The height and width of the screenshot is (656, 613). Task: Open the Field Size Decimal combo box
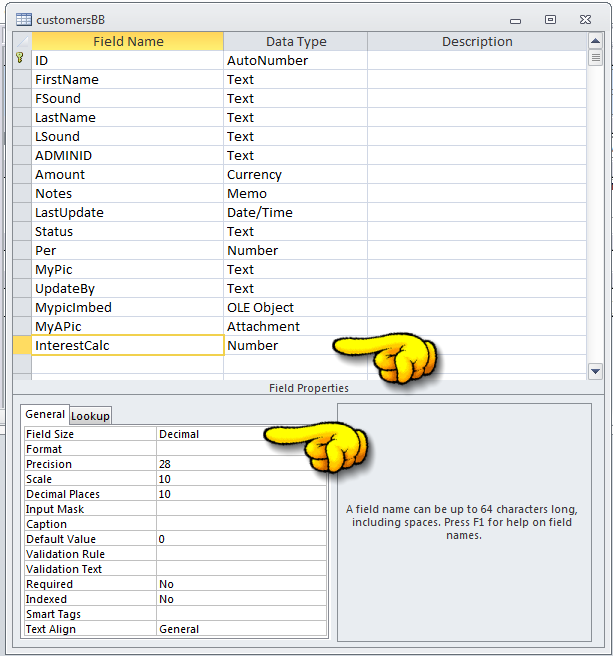[x=241, y=434]
